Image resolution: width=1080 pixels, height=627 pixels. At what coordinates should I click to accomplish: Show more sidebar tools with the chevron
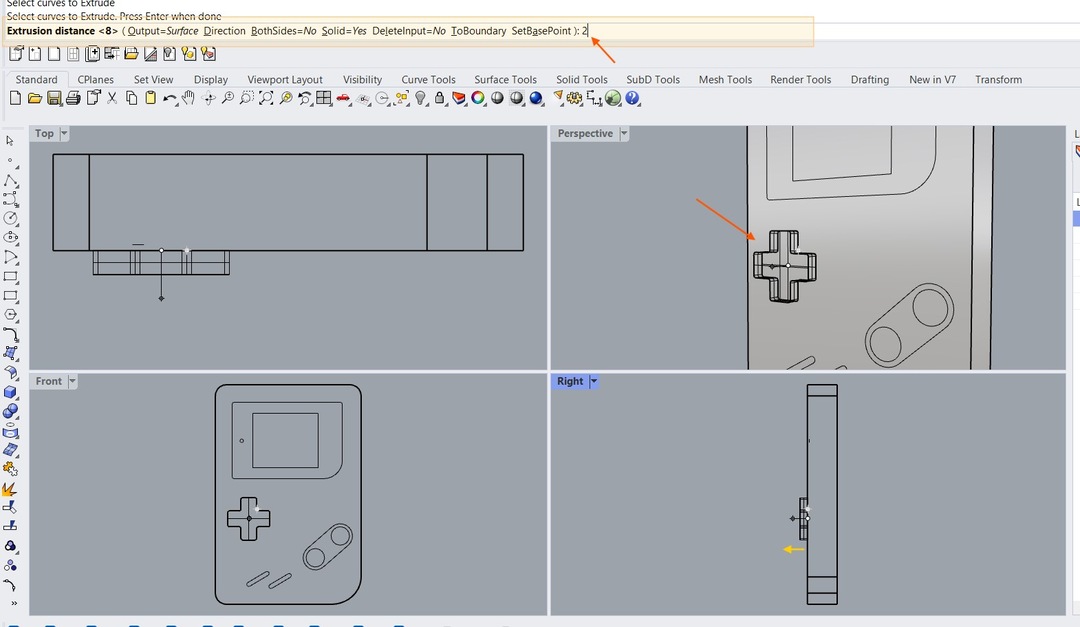pos(14,604)
